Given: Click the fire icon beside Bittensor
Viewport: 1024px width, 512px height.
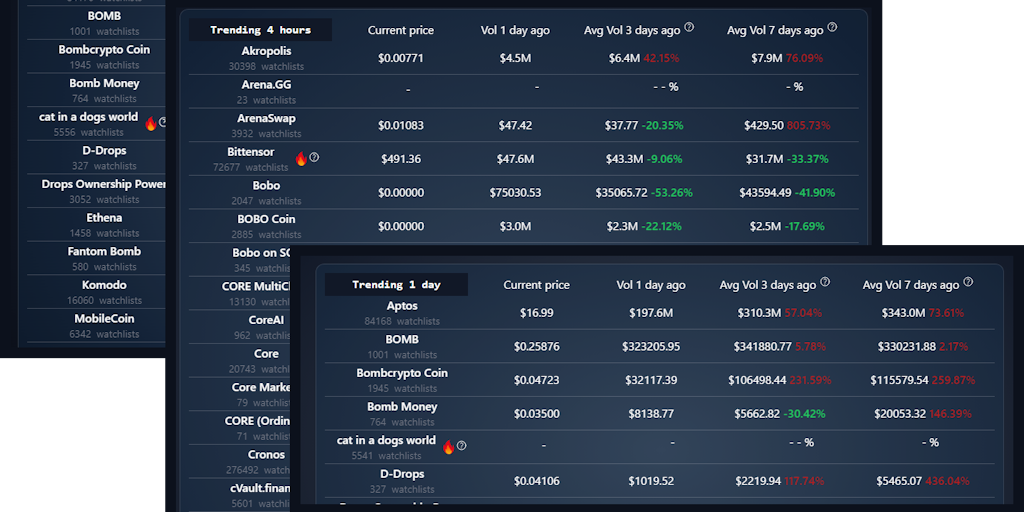Looking at the screenshot, I should 300,158.
